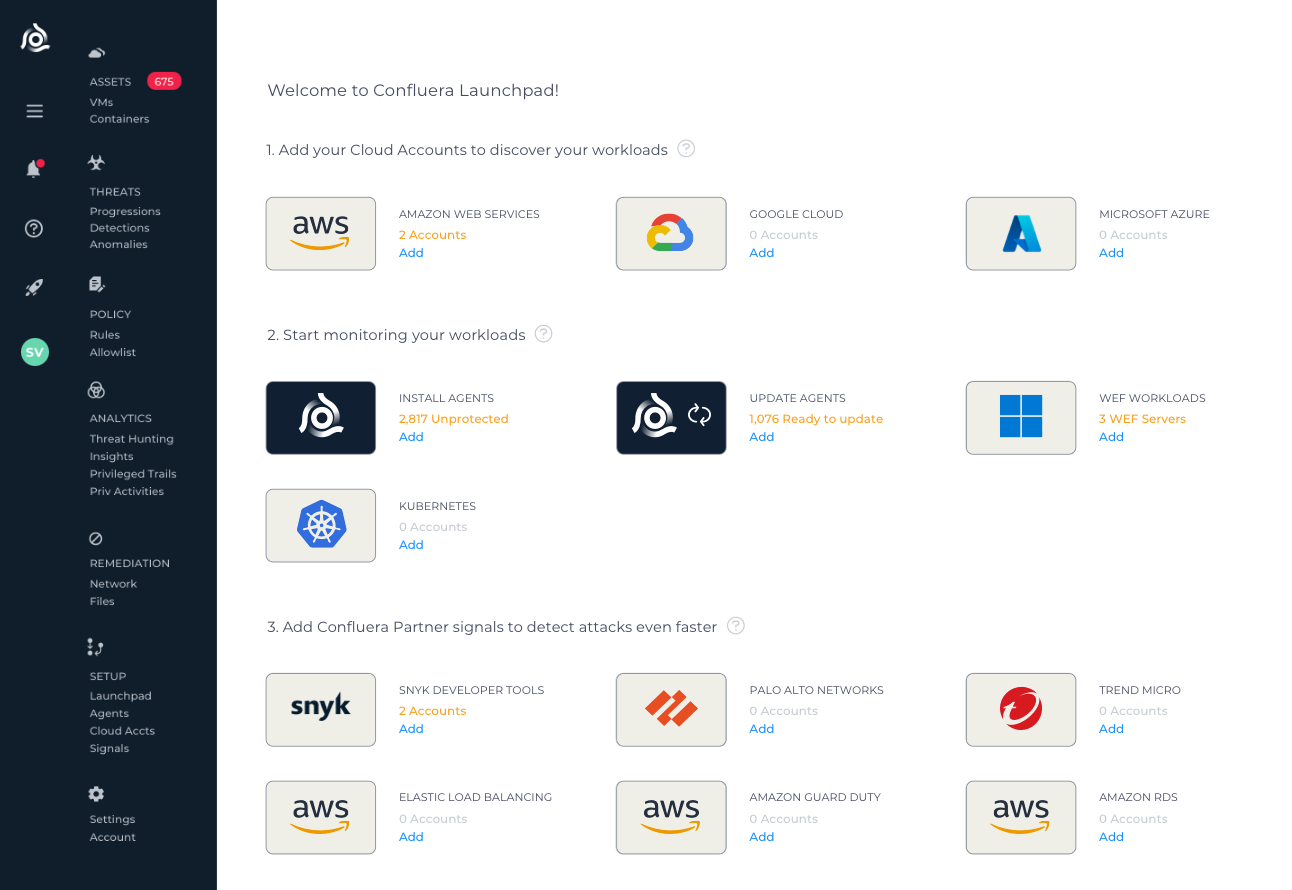Screen dimensions: 1292x890
Task: Select the Snyk logo tile
Action: (321, 710)
